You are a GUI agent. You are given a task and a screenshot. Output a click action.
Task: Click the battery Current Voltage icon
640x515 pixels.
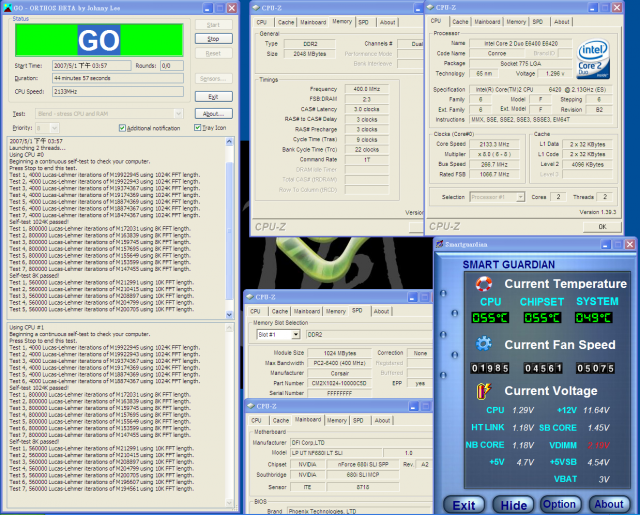(x=484, y=391)
